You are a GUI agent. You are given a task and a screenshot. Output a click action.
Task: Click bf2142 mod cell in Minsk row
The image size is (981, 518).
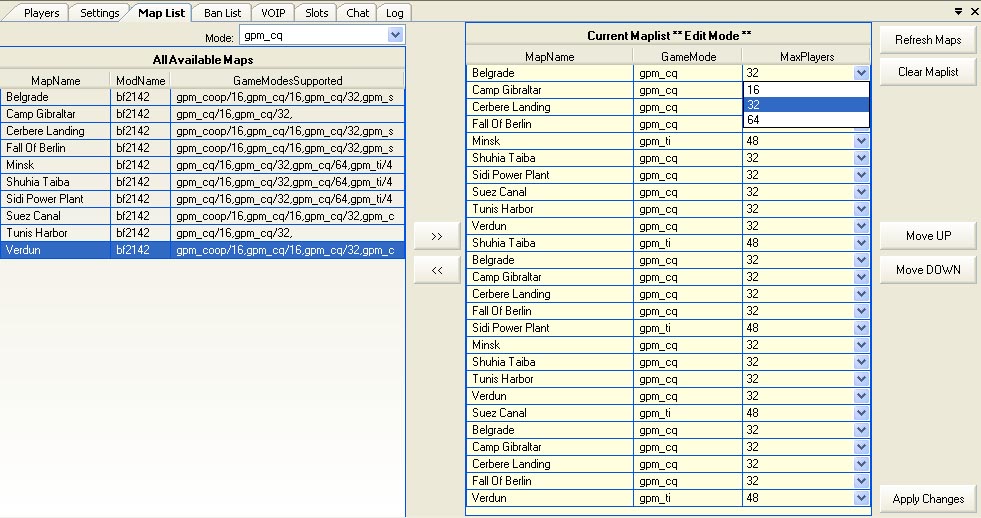coord(140,165)
